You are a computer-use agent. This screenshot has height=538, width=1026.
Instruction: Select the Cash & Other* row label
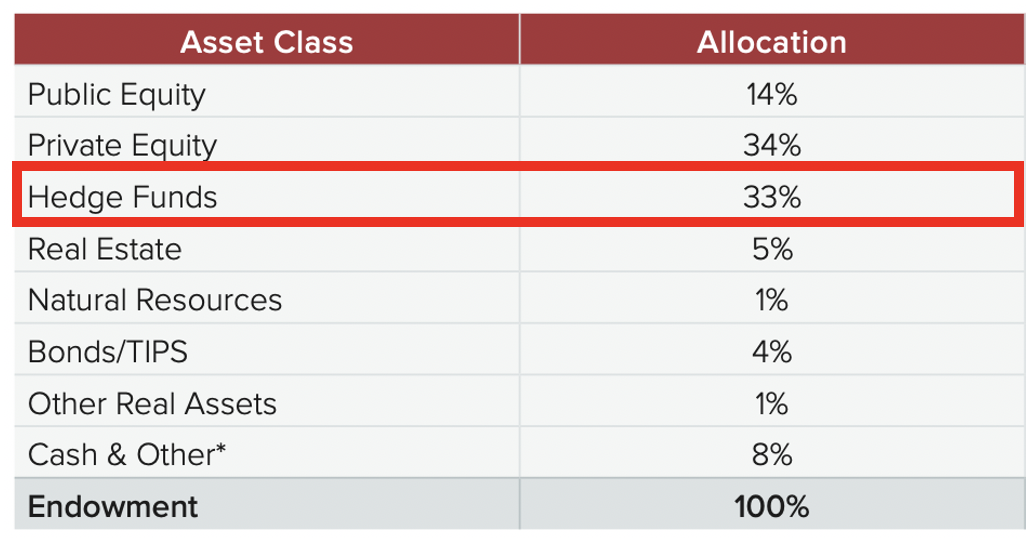coord(127,455)
